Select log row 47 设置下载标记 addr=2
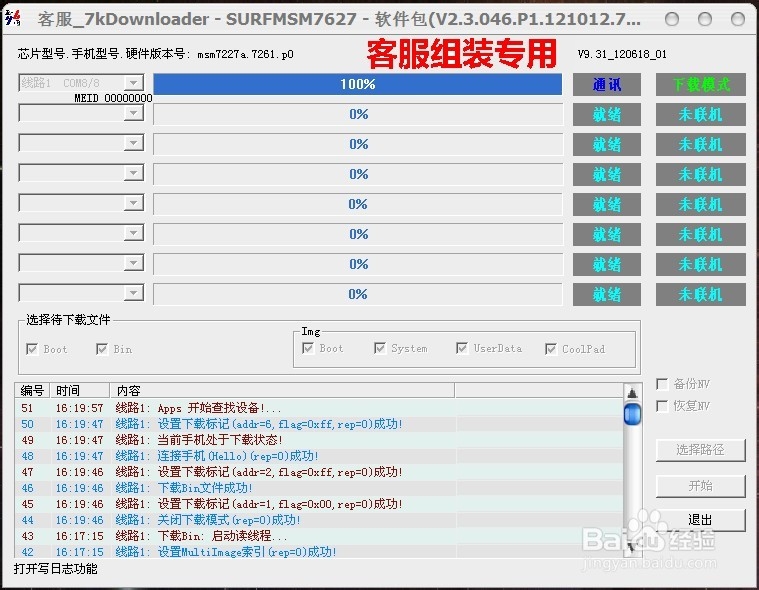 [x=319, y=472]
